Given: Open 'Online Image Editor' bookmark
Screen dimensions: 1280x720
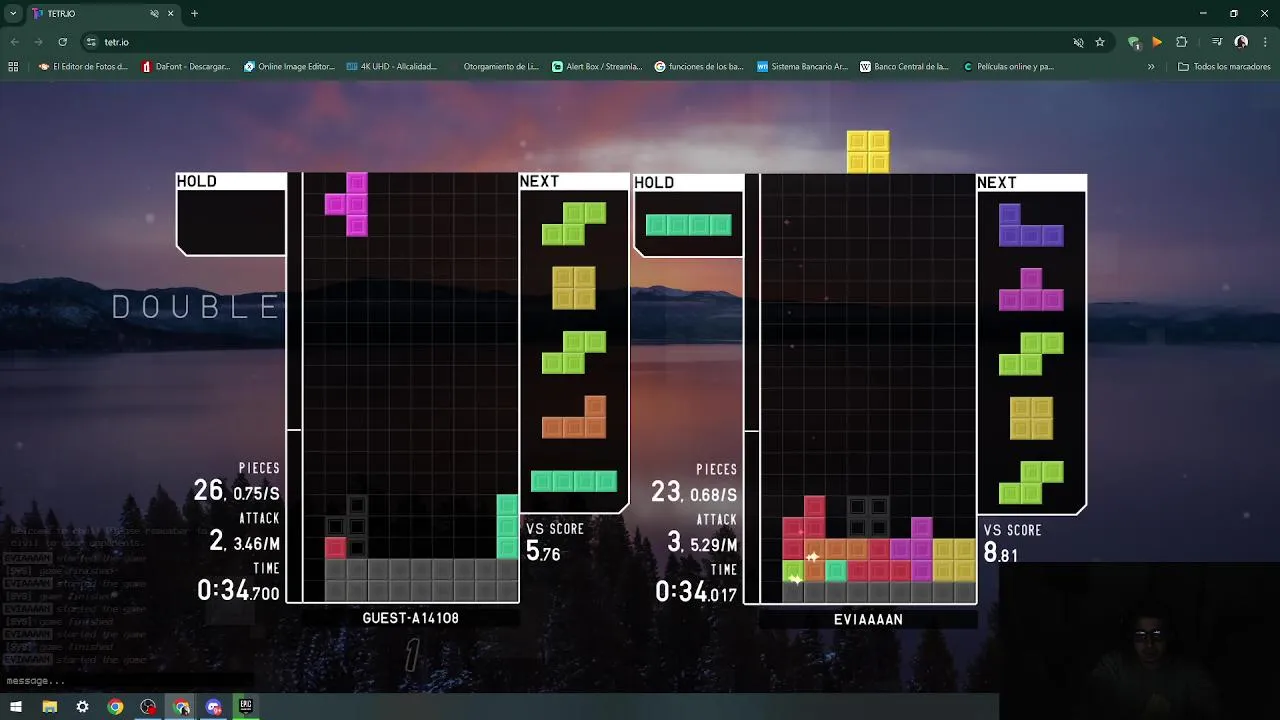Looking at the screenshot, I should coord(289,67).
